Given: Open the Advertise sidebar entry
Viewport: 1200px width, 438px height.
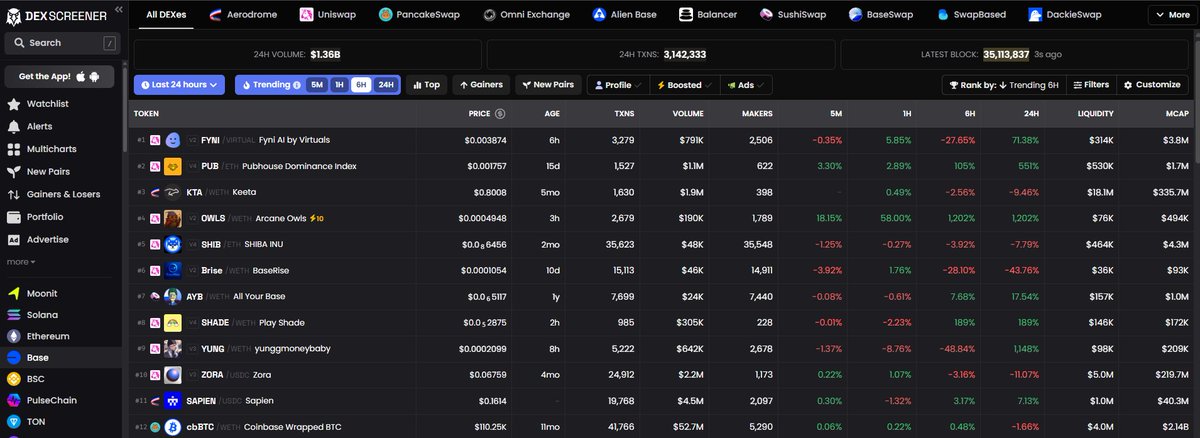Looking at the screenshot, I should coord(47,240).
